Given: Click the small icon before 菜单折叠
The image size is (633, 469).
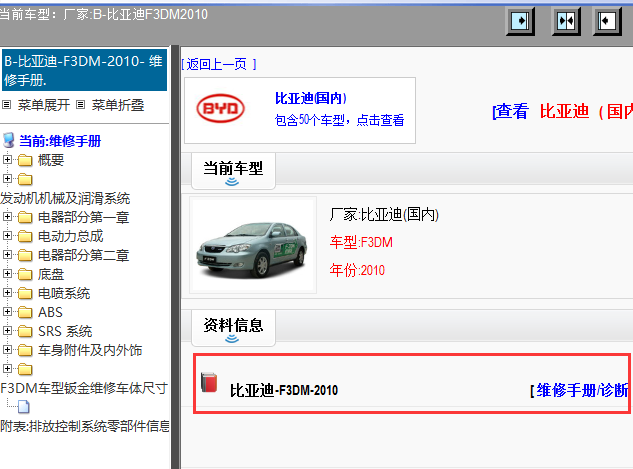Looking at the screenshot, I should 81,105.
